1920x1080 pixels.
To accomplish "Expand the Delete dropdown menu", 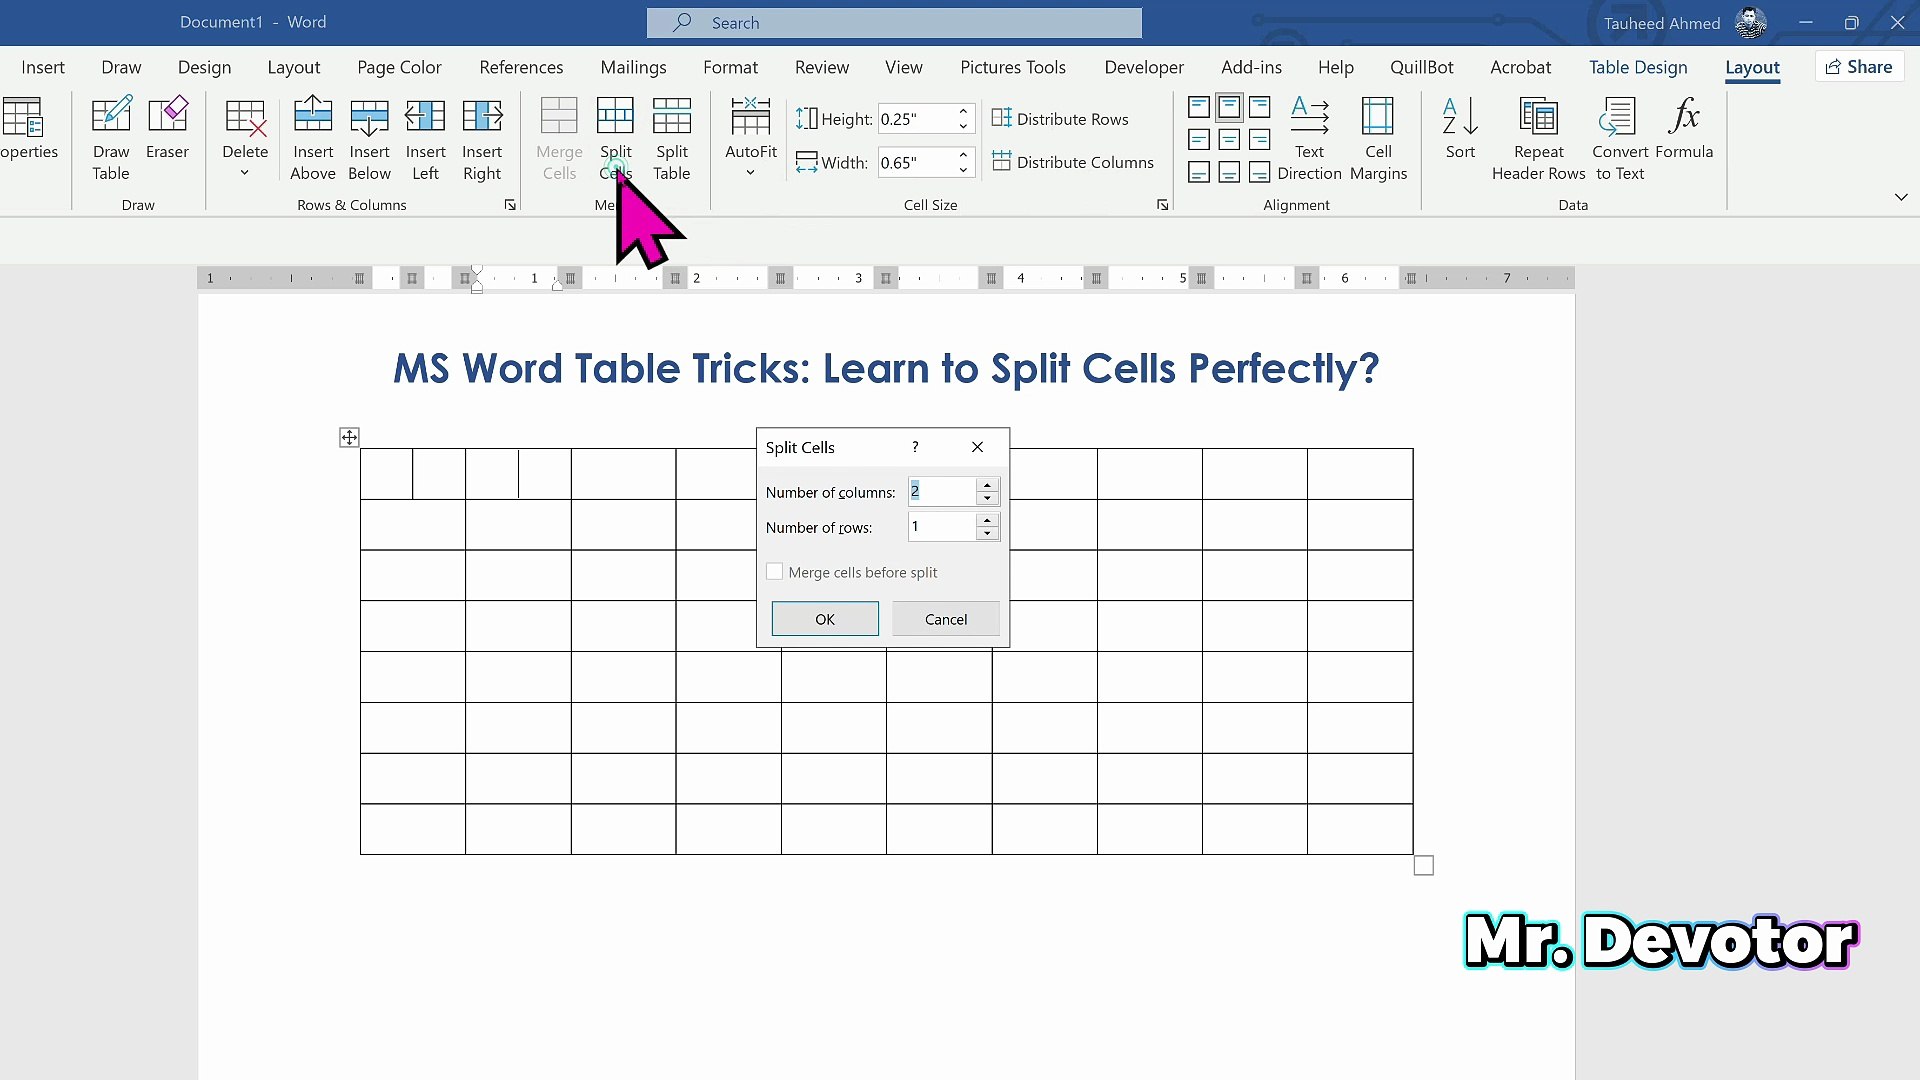I will point(245,172).
